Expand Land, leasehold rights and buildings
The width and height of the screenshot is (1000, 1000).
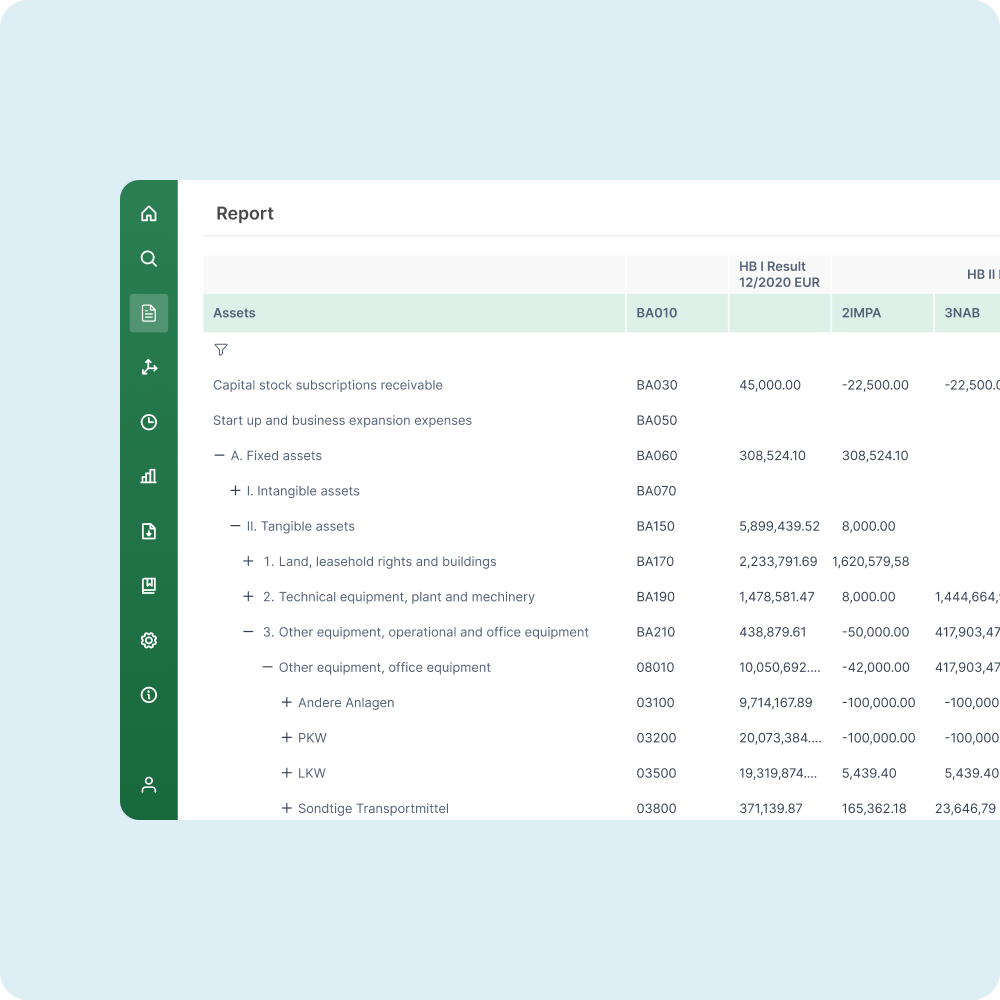point(249,562)
